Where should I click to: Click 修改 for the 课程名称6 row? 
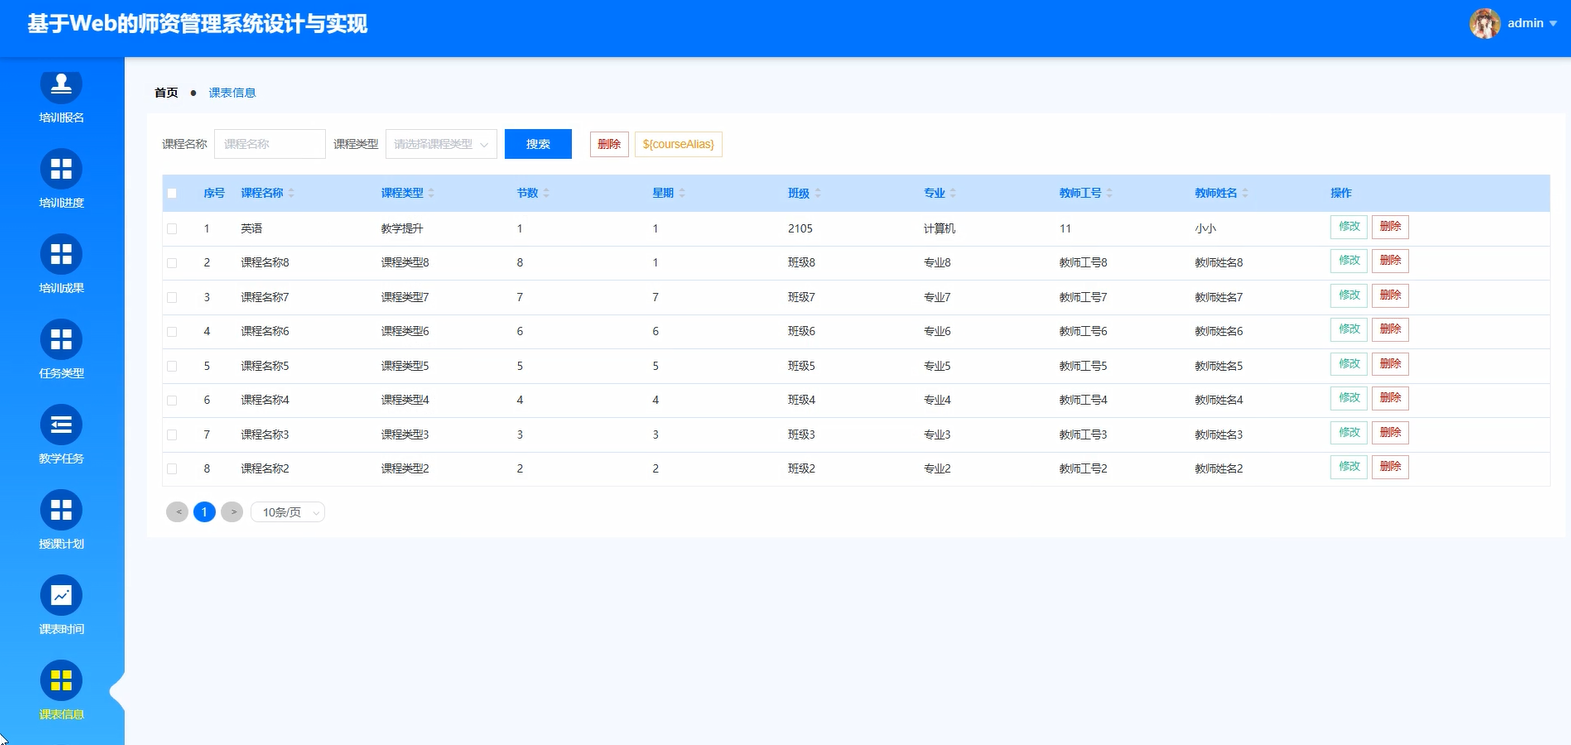(1349, 330)
